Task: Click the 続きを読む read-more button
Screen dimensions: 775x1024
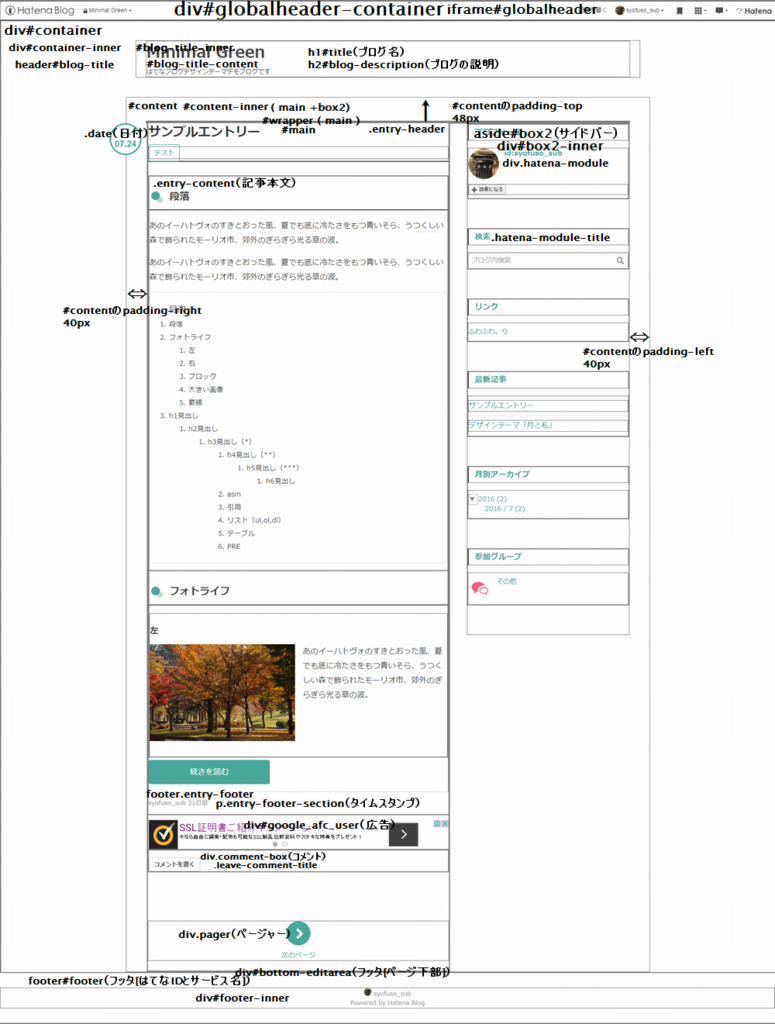Action: tap(209, 771)
